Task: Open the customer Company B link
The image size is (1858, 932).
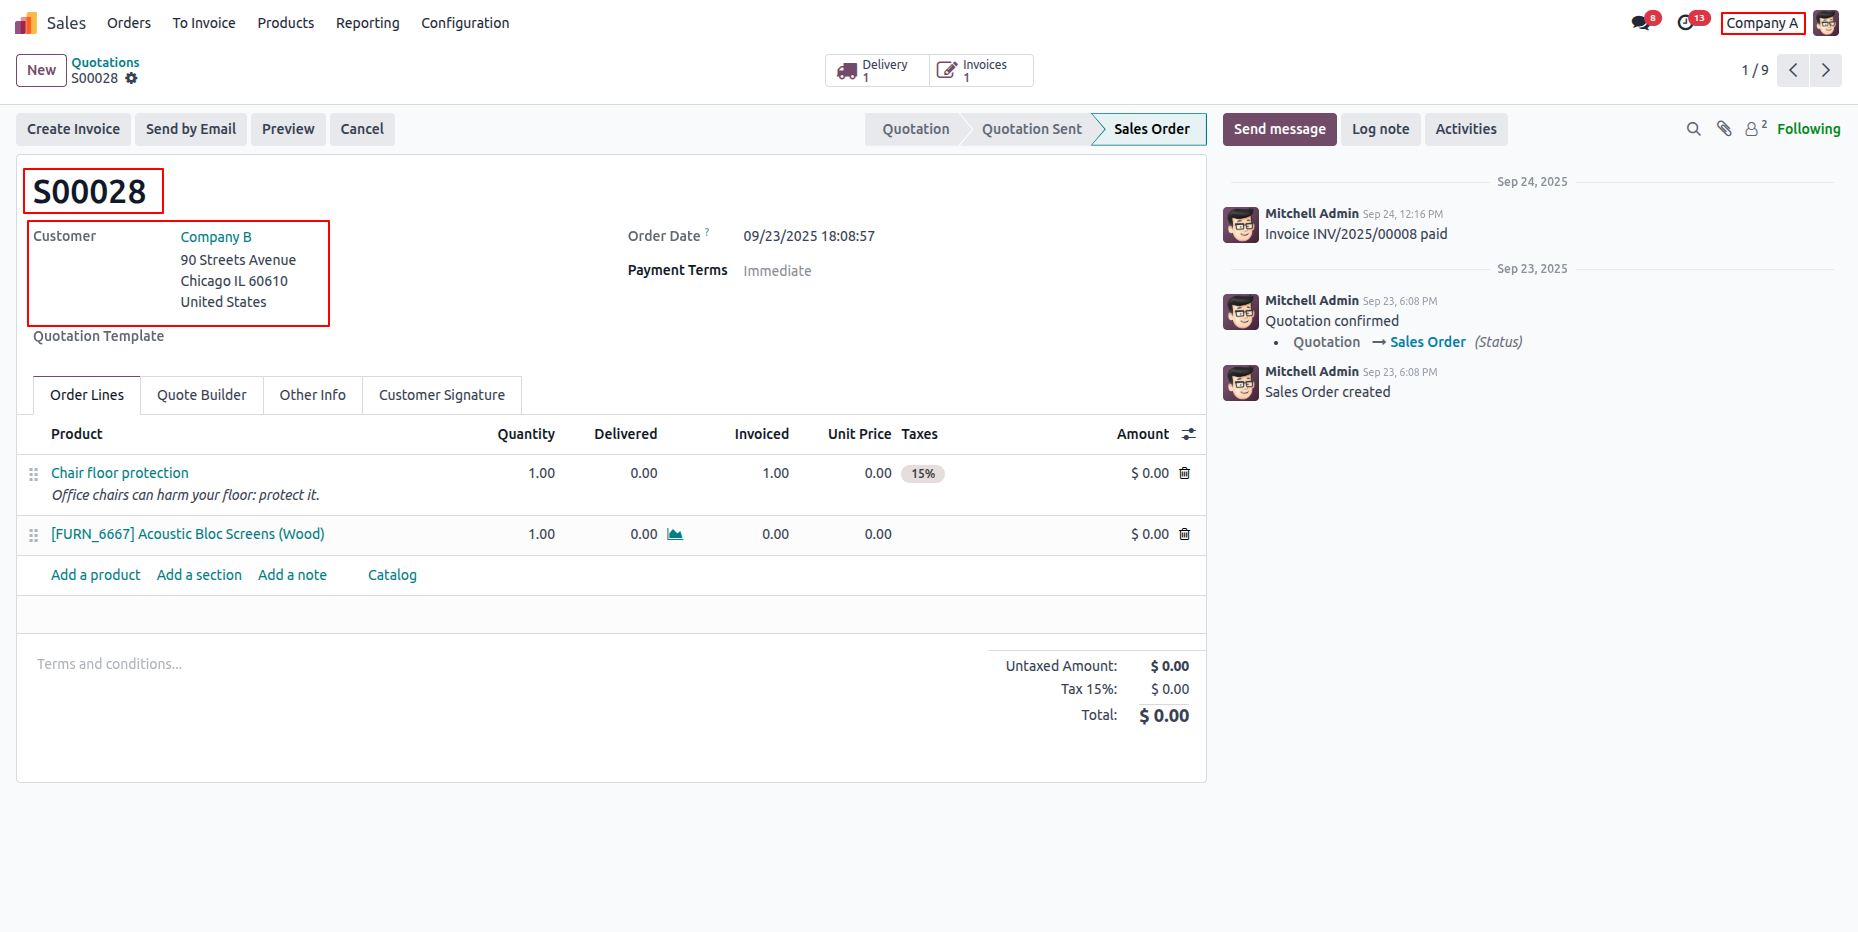Action: click(x=216, y=236)
